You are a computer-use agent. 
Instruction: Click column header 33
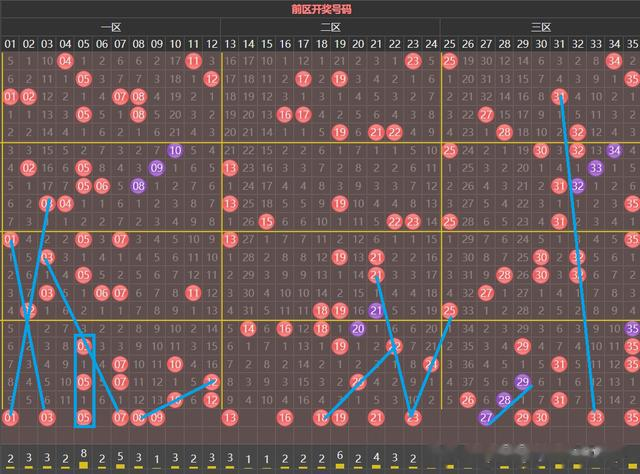pos(596,44)
